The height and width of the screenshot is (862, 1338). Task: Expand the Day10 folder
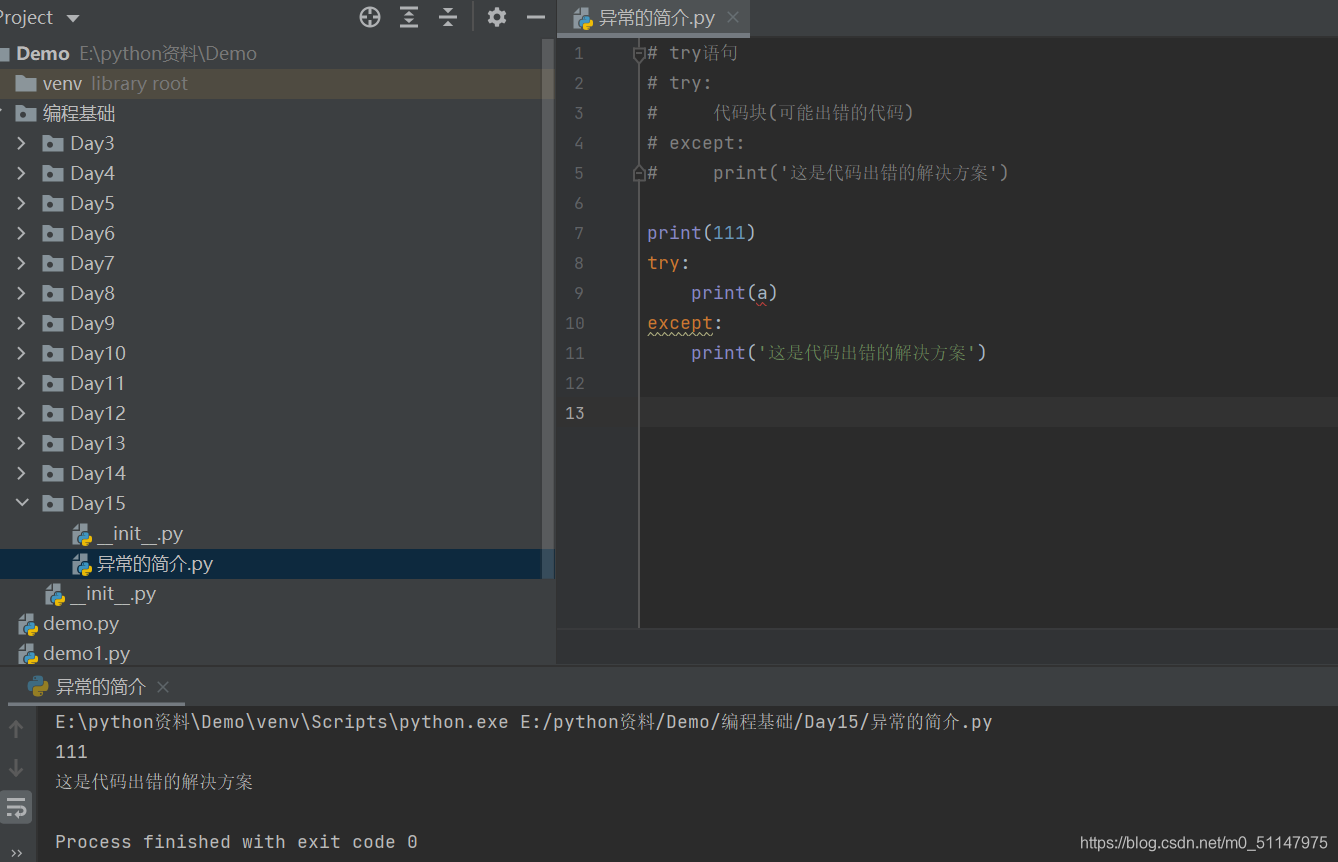click(21, 354)
